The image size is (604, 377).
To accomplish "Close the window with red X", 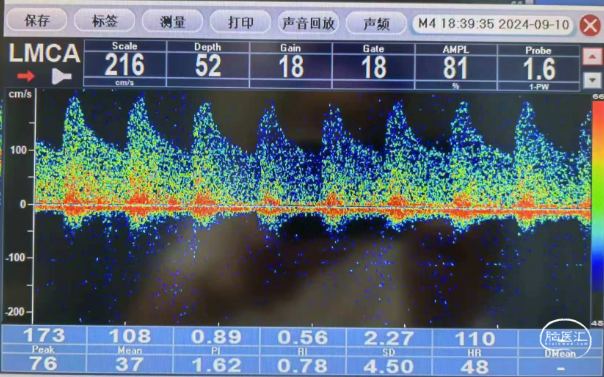I will pyautogui.click(x=591, y=25).
